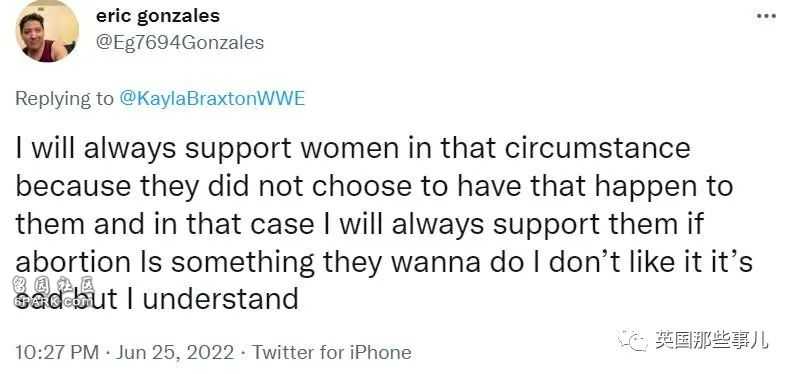The height and width of the screenshot is (374, 794).
Task: Click the 10:27 PM timestamp
Action: (x=57, y=352)
